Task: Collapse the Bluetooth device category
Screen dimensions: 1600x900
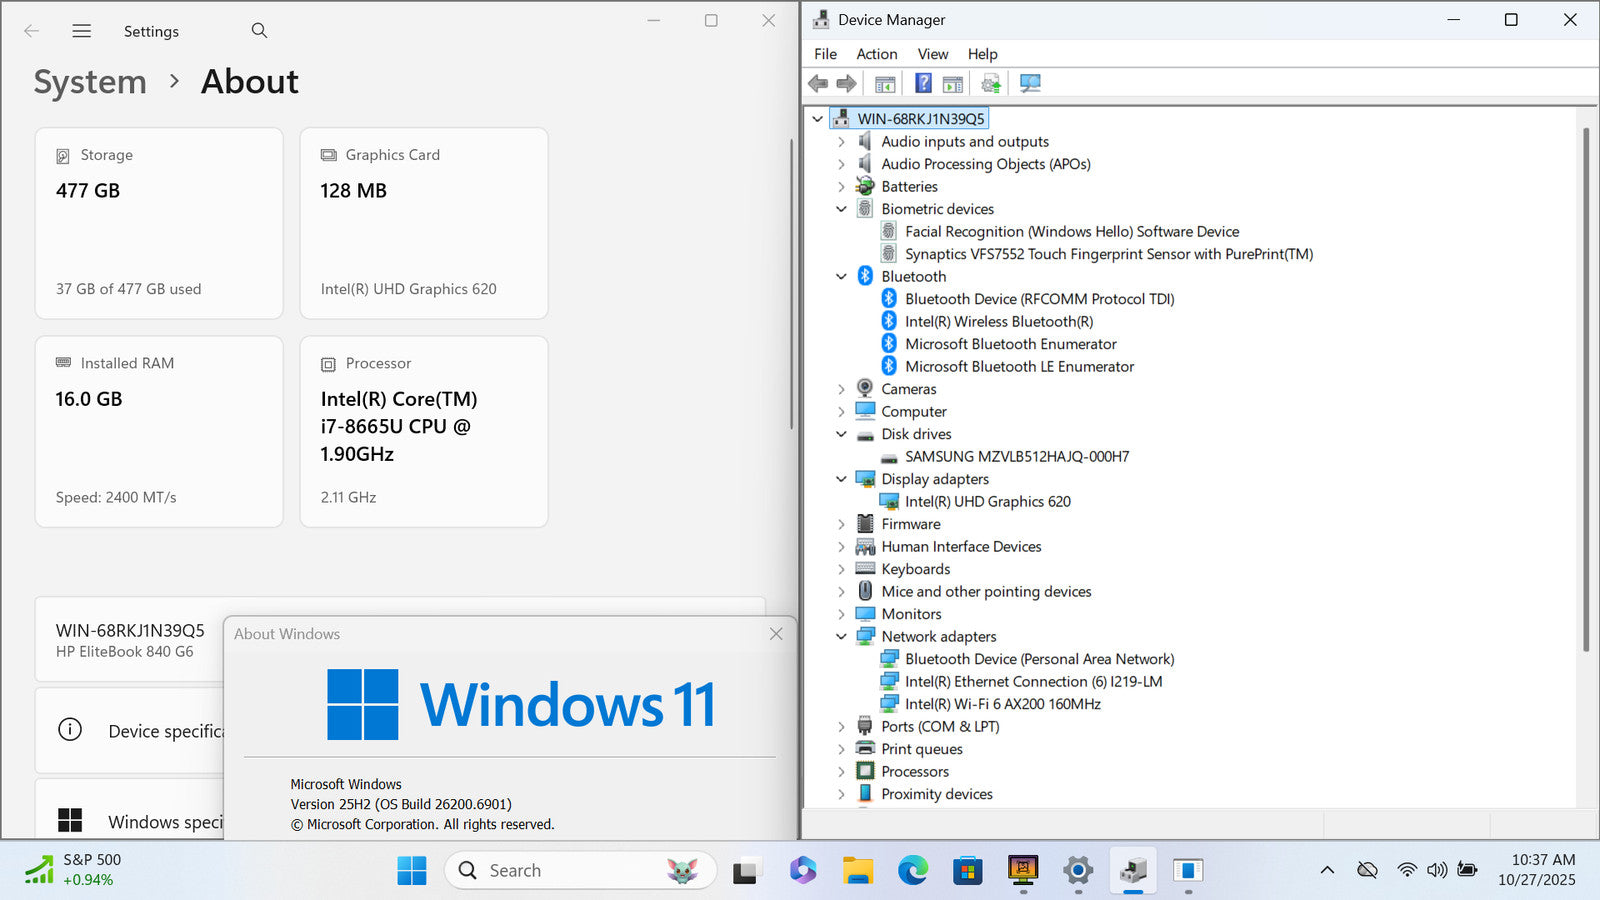Action: point(841,277)
